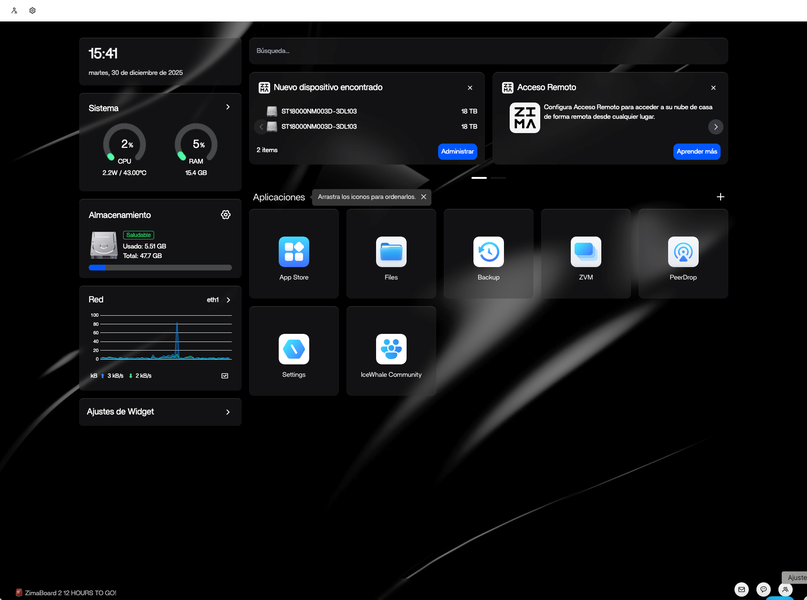Image resolution: width=807 pixels, height=600 pixels.
Task: Click the storage usage progress bar
Action: click(x=160, y=268)
